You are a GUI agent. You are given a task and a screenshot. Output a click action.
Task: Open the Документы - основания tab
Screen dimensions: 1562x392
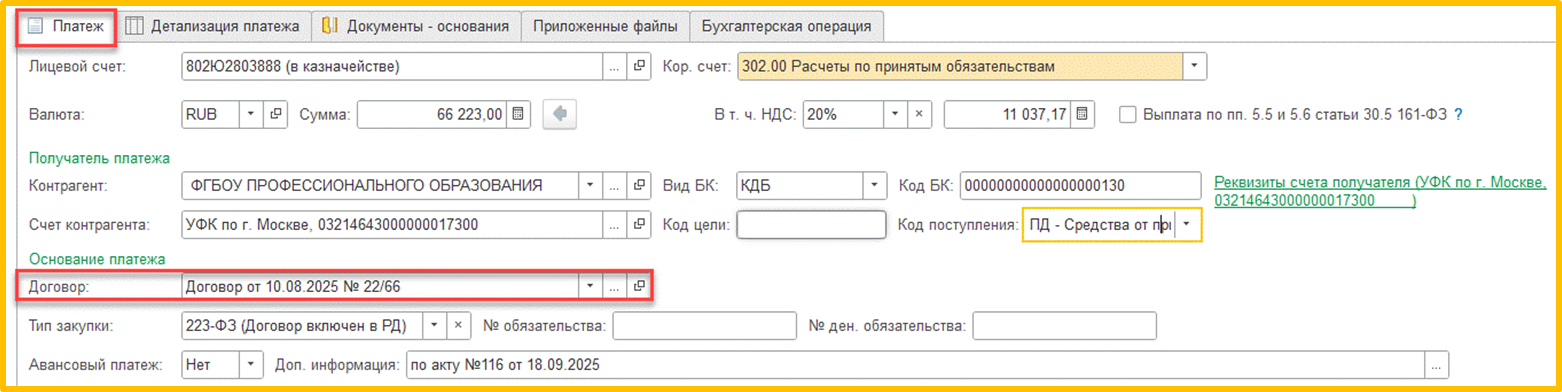click(x=416, y=26)
